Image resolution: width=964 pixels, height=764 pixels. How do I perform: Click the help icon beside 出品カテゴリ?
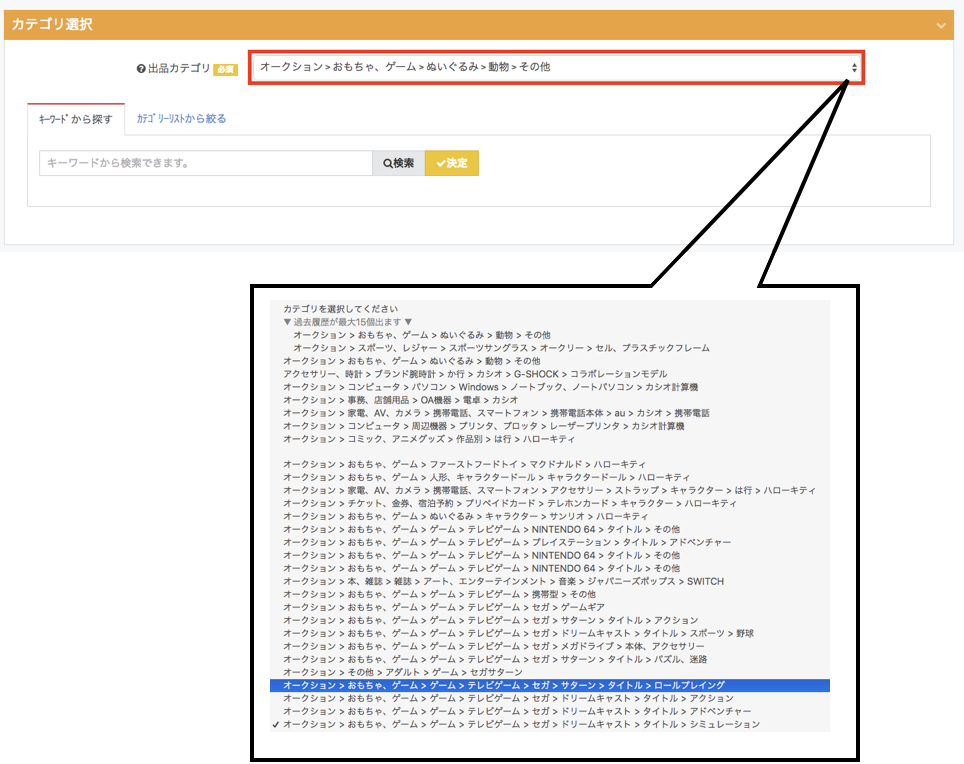141,69
